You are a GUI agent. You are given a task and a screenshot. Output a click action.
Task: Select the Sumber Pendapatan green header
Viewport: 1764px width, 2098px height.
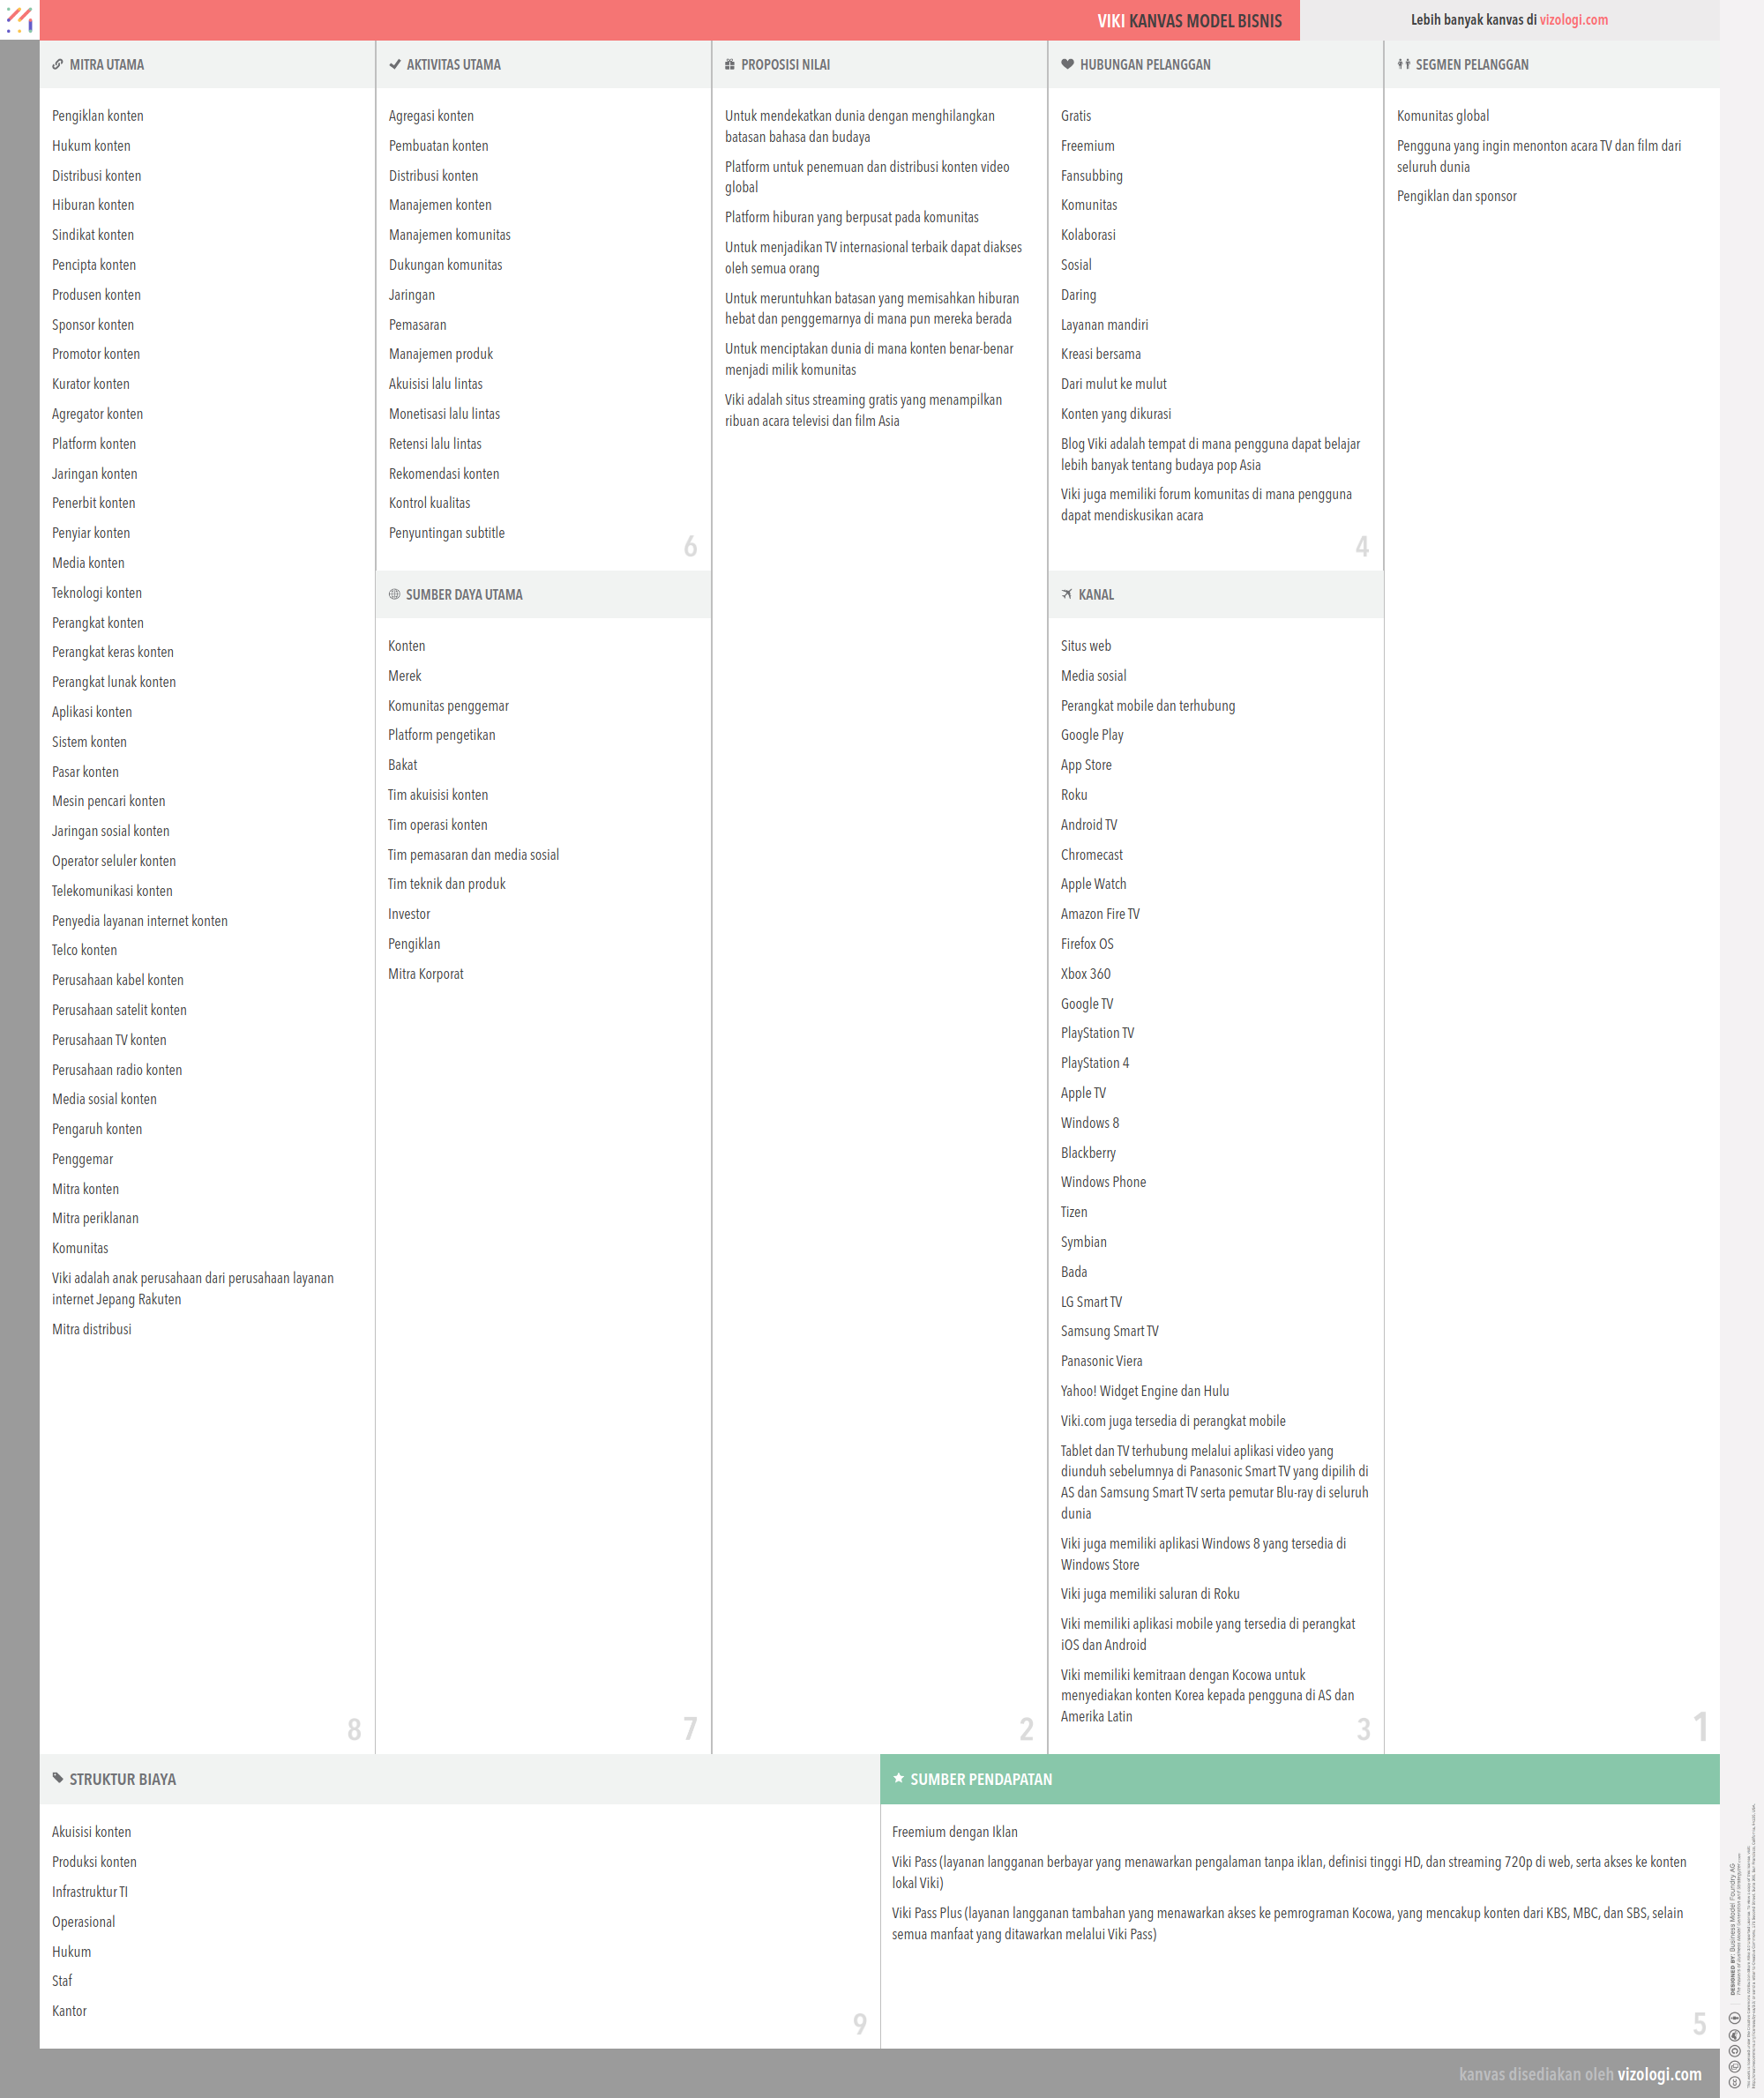coord(1300,1779)
